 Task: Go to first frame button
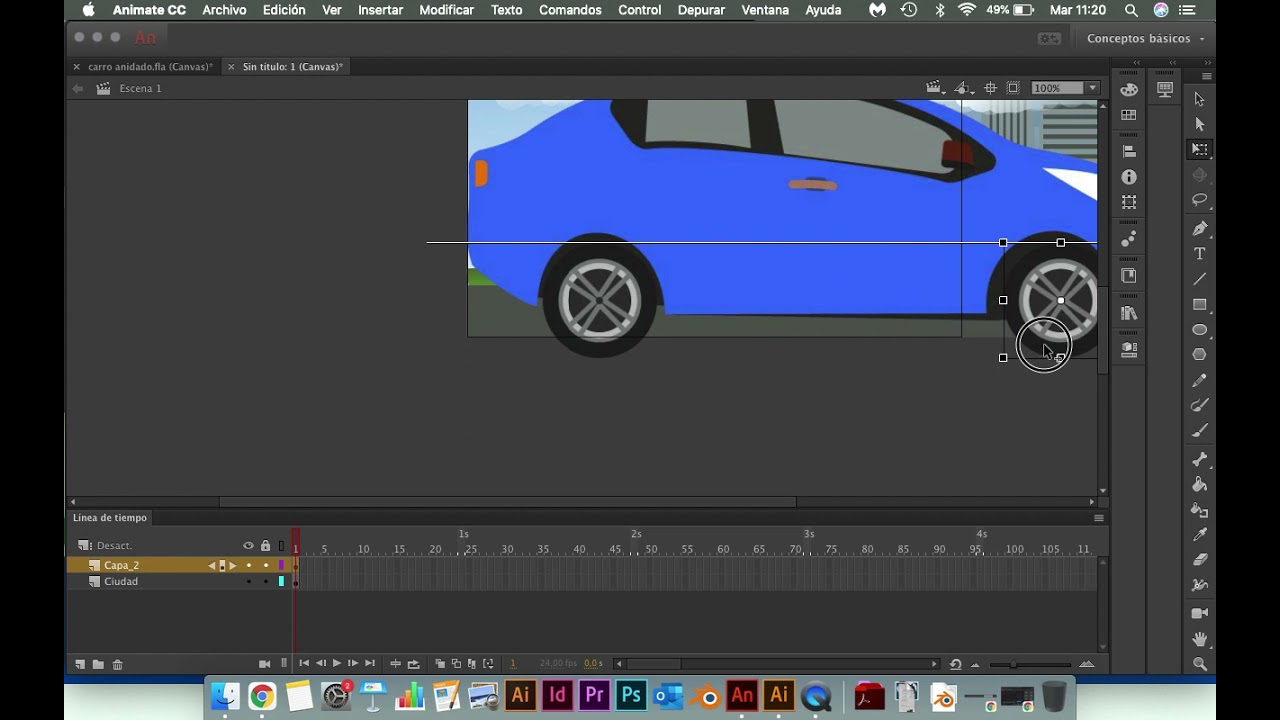[304, 664]
